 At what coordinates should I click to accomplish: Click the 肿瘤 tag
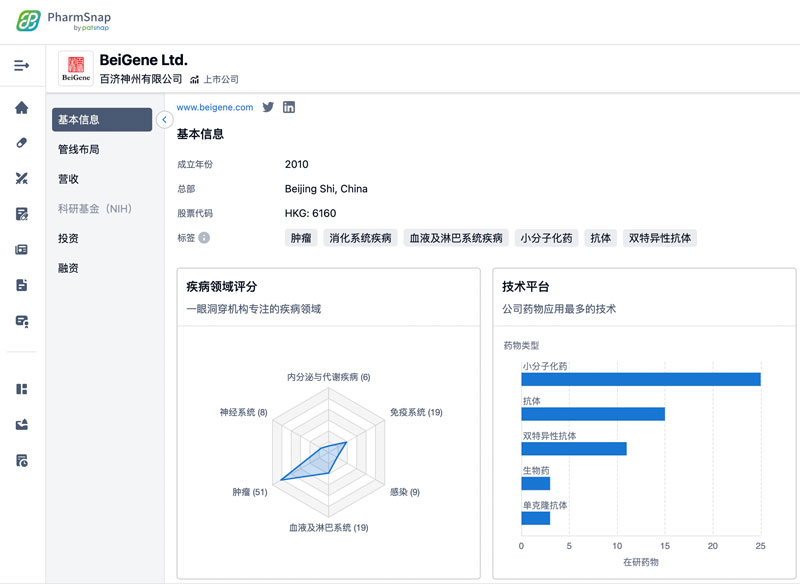click(301, 238)
